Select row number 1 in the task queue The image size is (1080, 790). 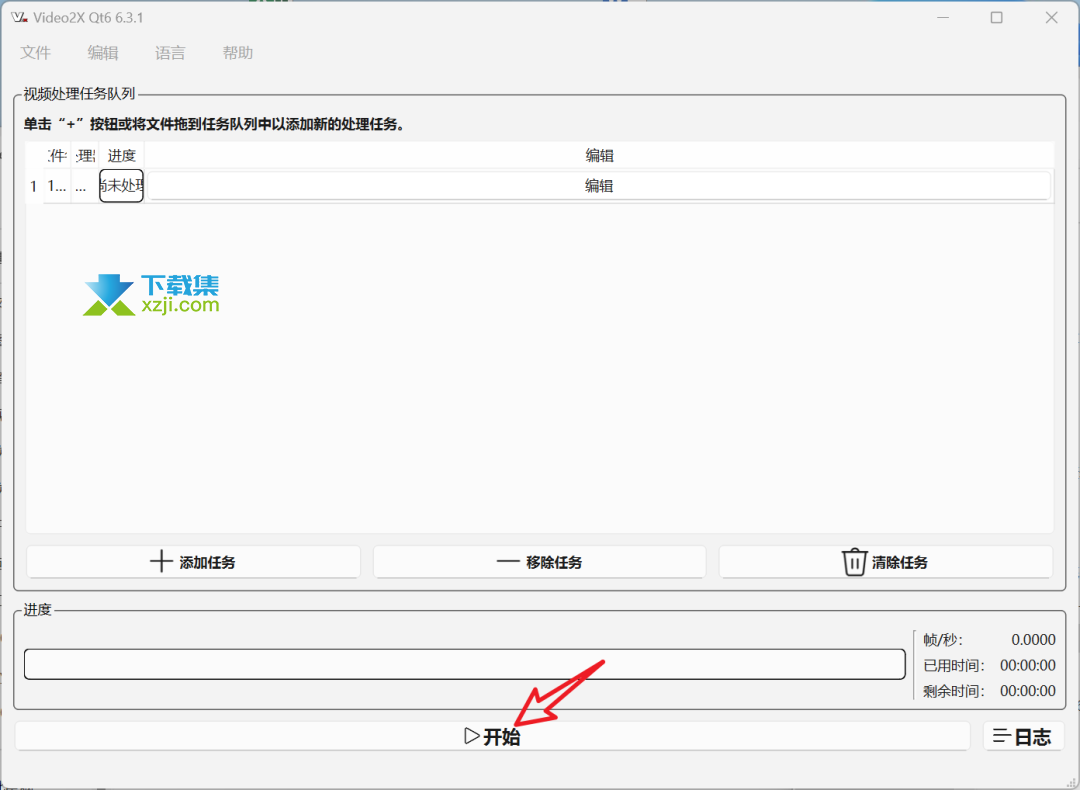coord(34,186)
